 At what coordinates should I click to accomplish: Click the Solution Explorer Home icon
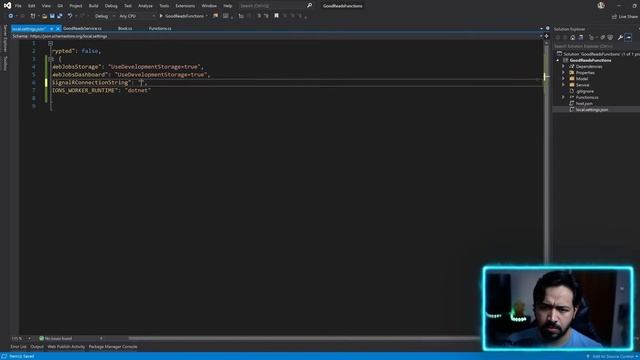click(573, 38)
